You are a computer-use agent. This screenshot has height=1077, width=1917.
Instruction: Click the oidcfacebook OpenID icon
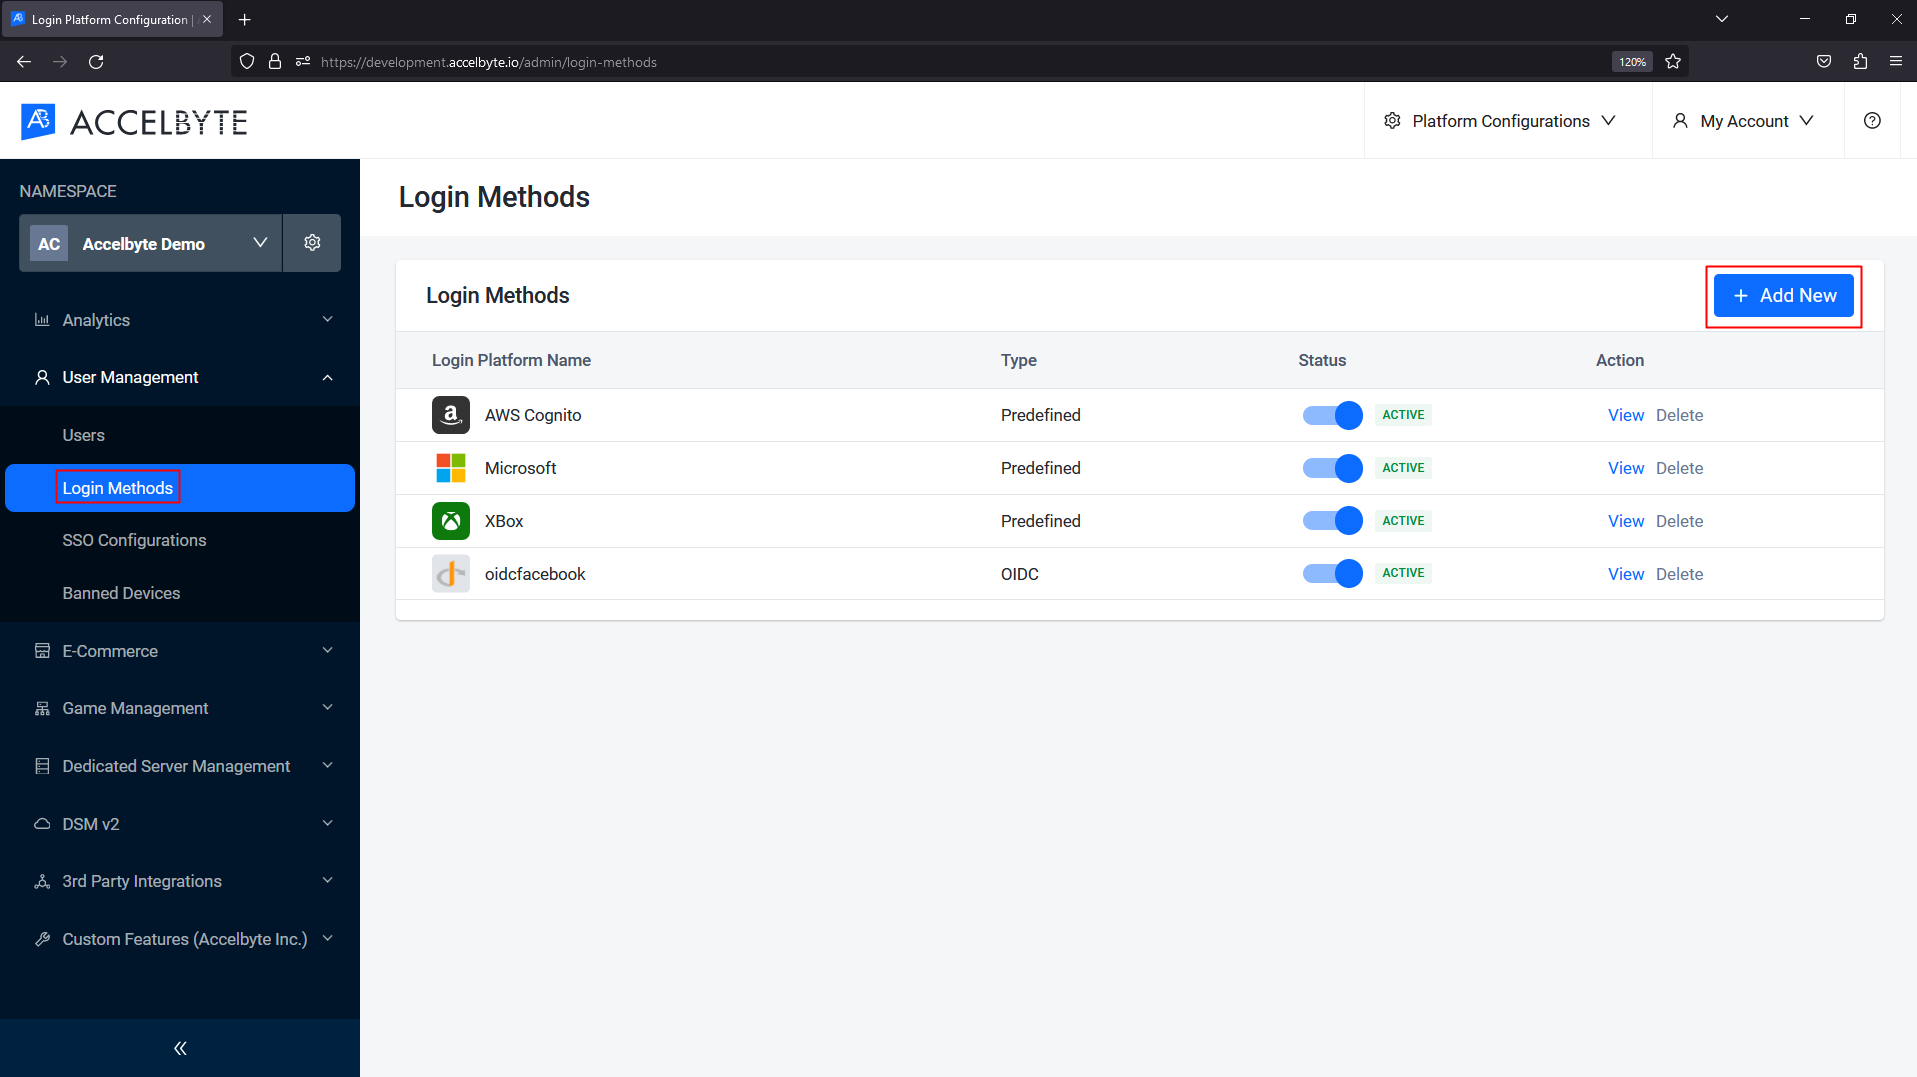point(451,574)
